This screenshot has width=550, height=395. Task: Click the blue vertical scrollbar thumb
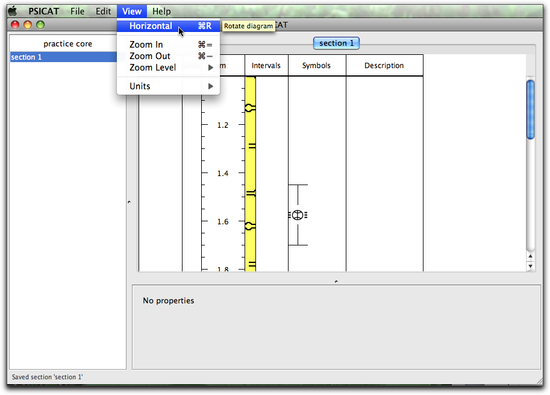(x=530, y=109)
